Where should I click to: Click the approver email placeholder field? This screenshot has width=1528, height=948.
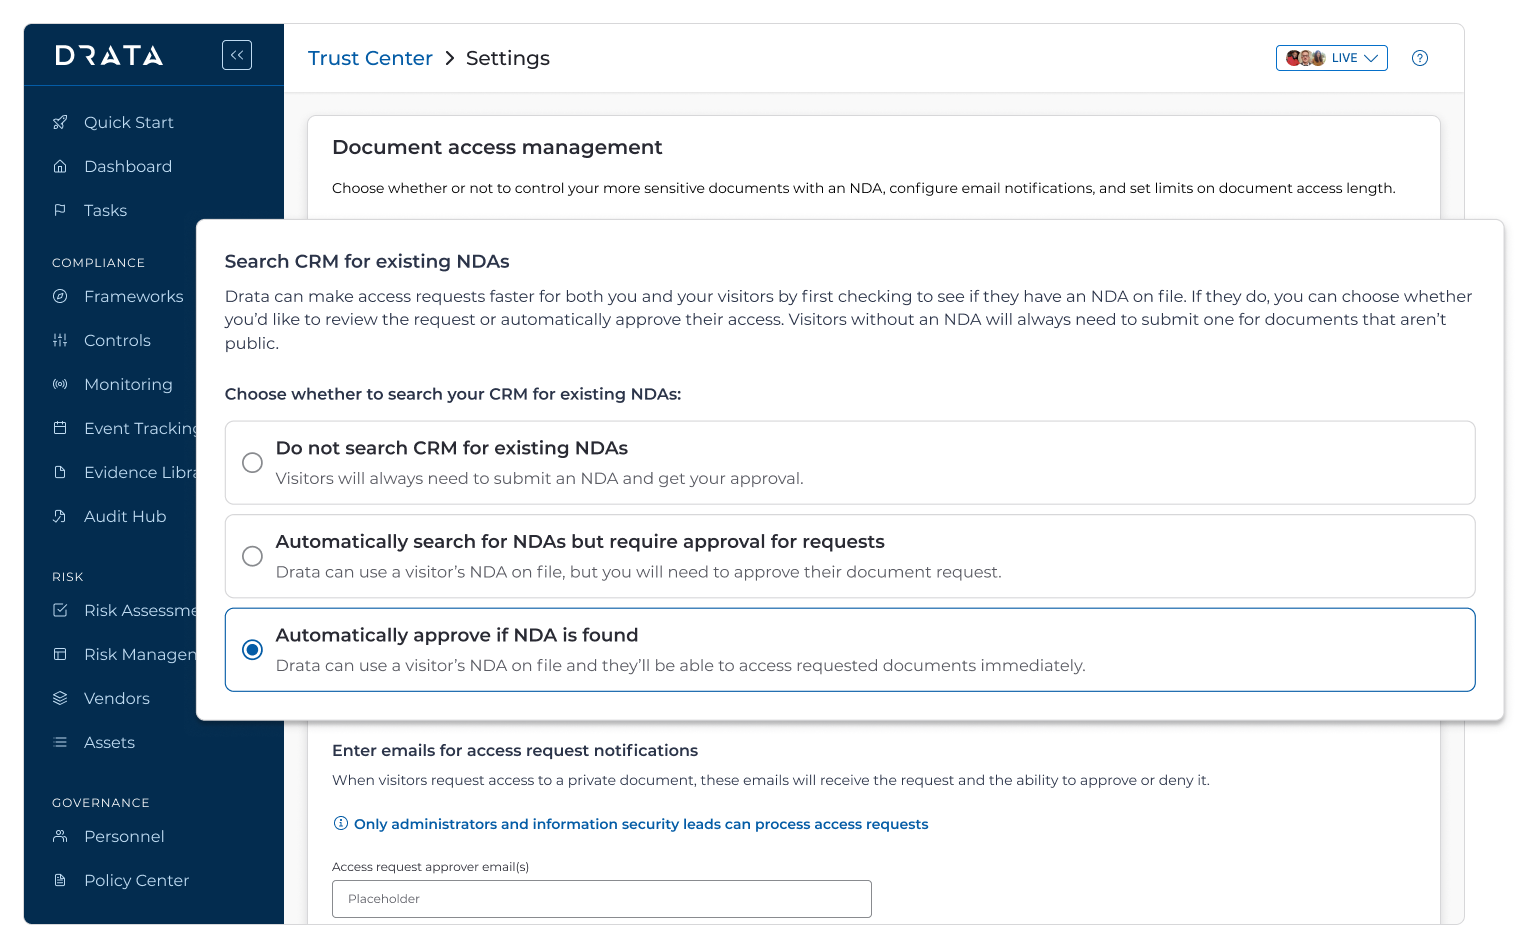601,899
